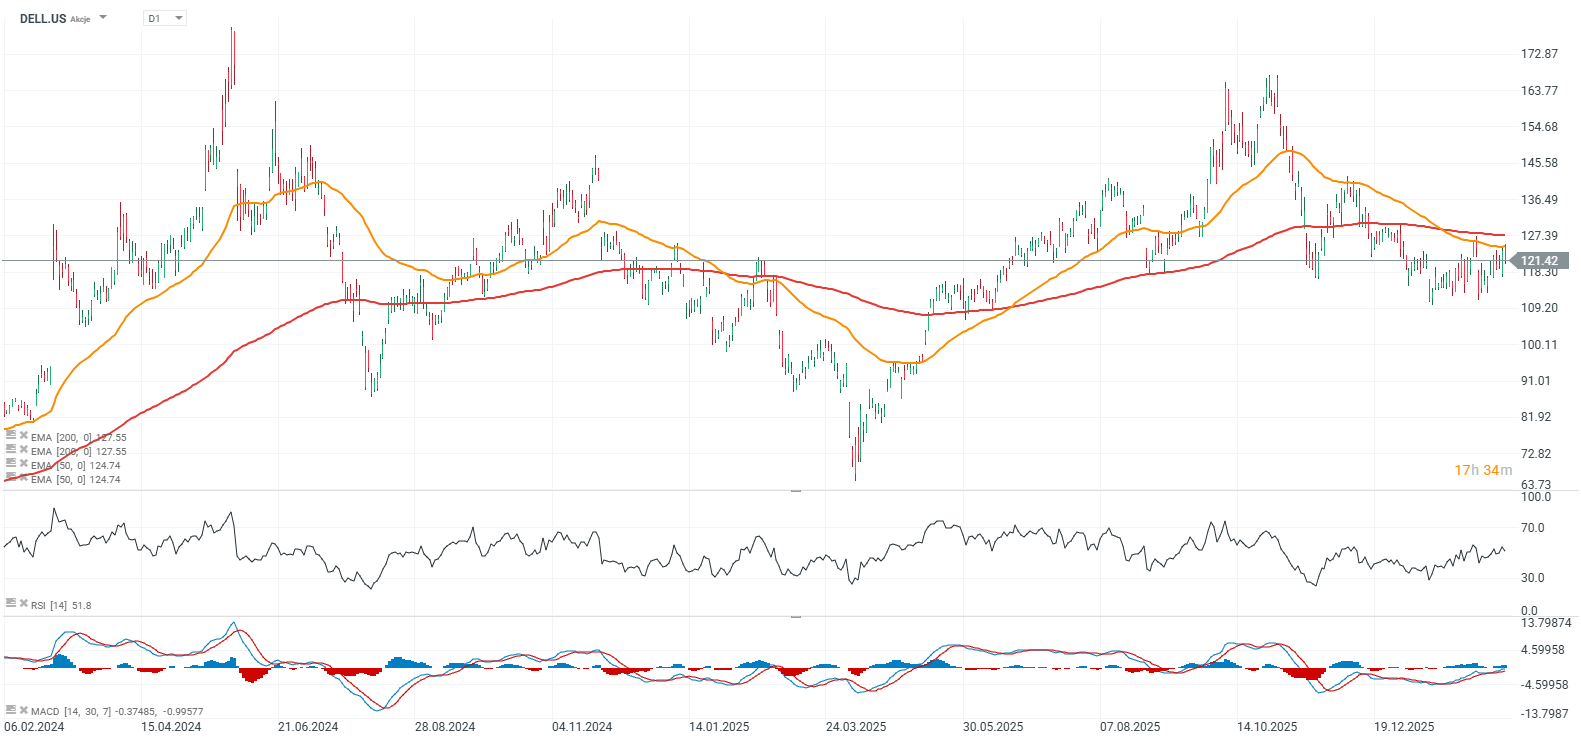Grab the divider handle above MACD pane
This screenshot has height=744, width=1581.
click(796, 616)
